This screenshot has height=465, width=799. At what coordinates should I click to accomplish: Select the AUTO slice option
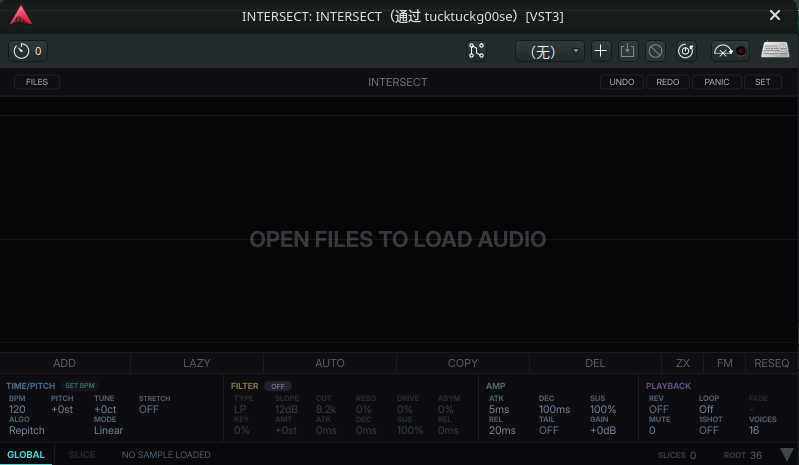point(330,363)
